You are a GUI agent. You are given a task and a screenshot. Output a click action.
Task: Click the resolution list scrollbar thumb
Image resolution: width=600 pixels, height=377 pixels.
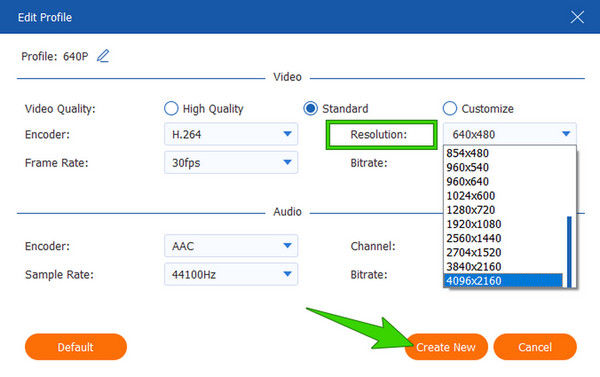tap(569, 251)
